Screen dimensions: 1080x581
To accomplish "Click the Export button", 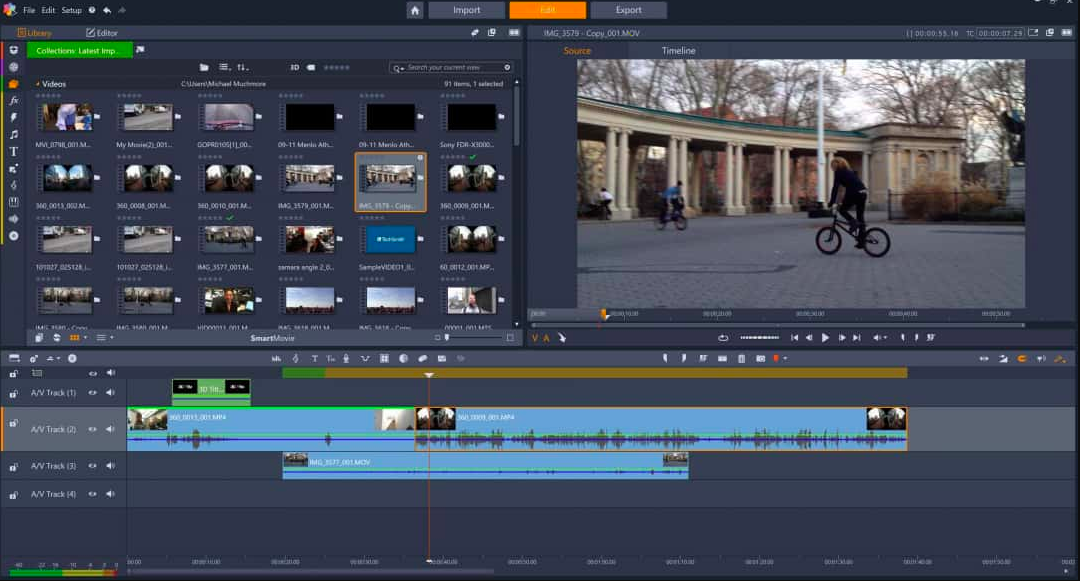I will 628,10.
